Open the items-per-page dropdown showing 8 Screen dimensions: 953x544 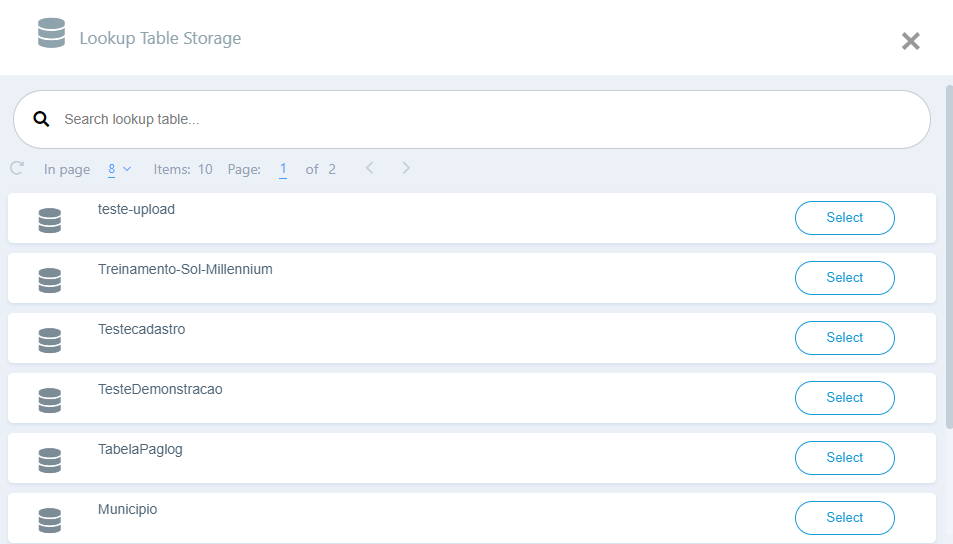[x=119, y=169]
